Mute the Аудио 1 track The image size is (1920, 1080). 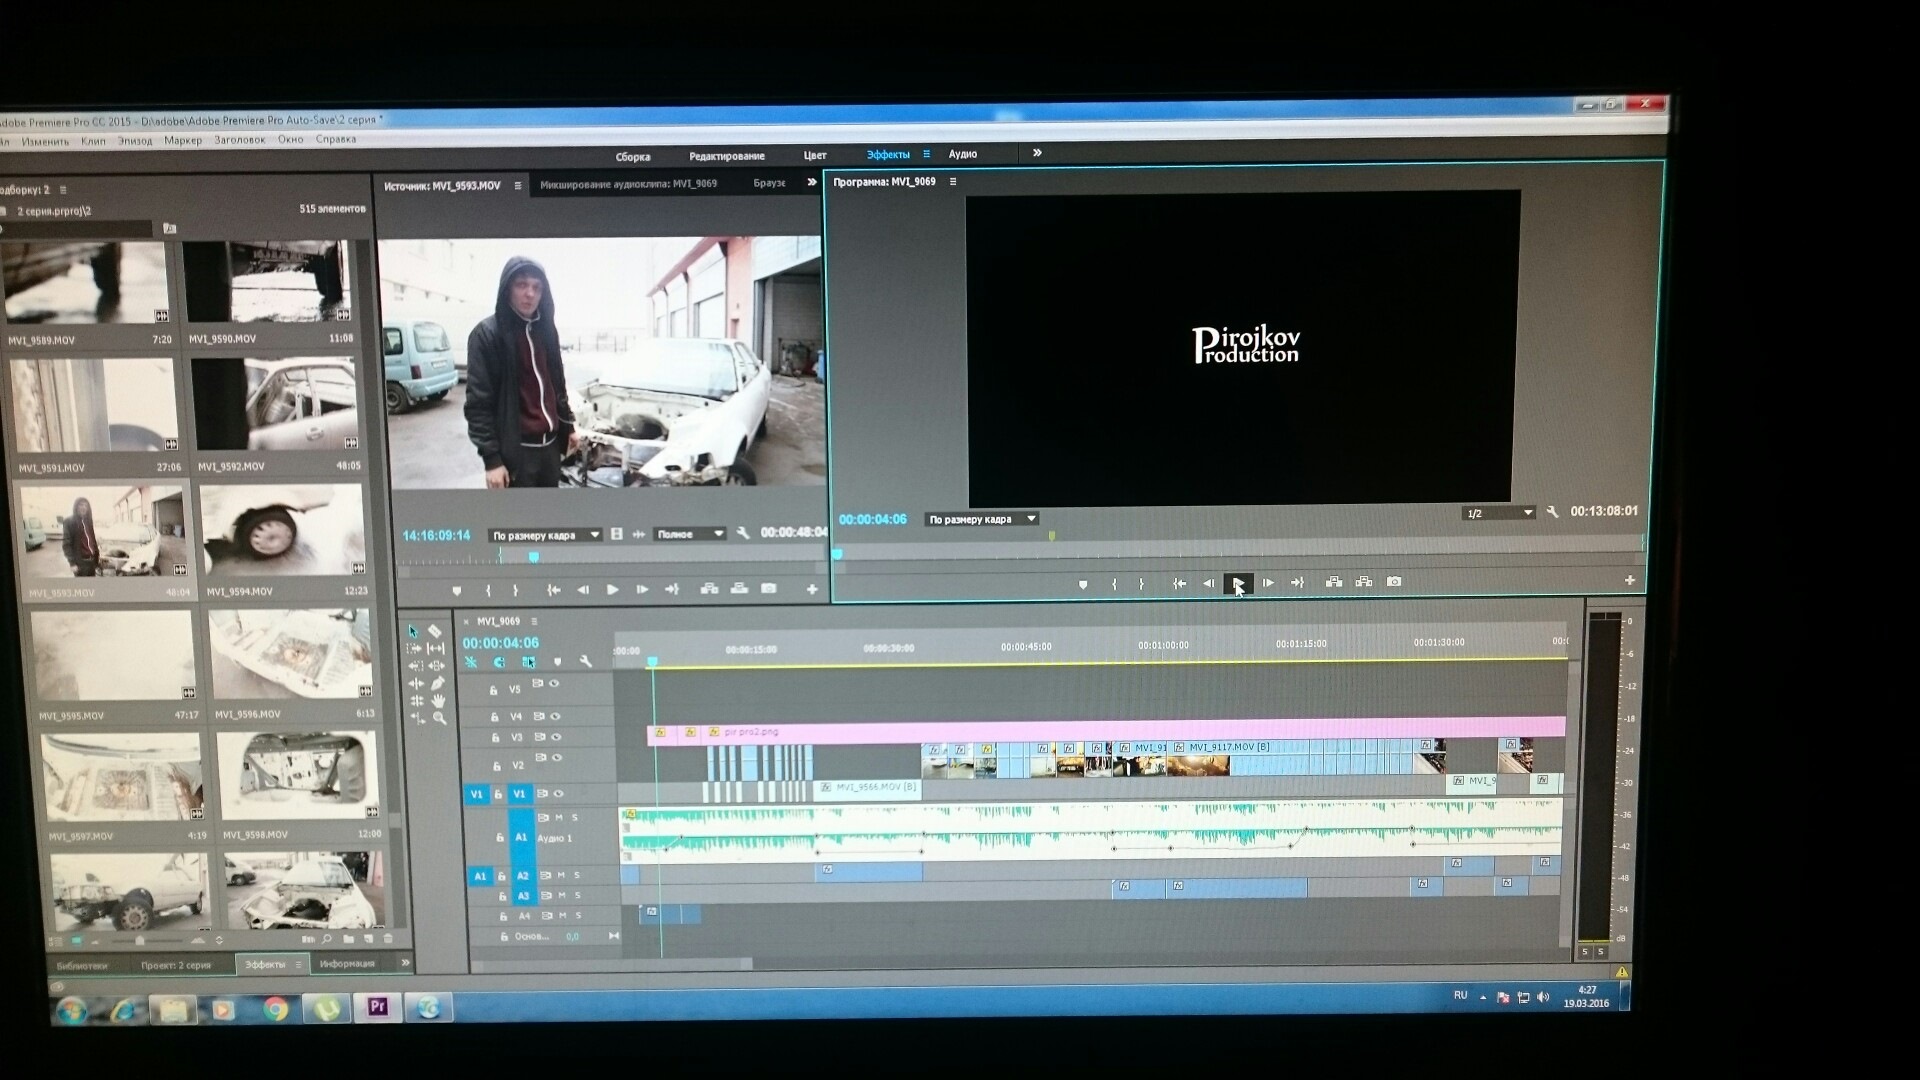(x=558, y=818)
